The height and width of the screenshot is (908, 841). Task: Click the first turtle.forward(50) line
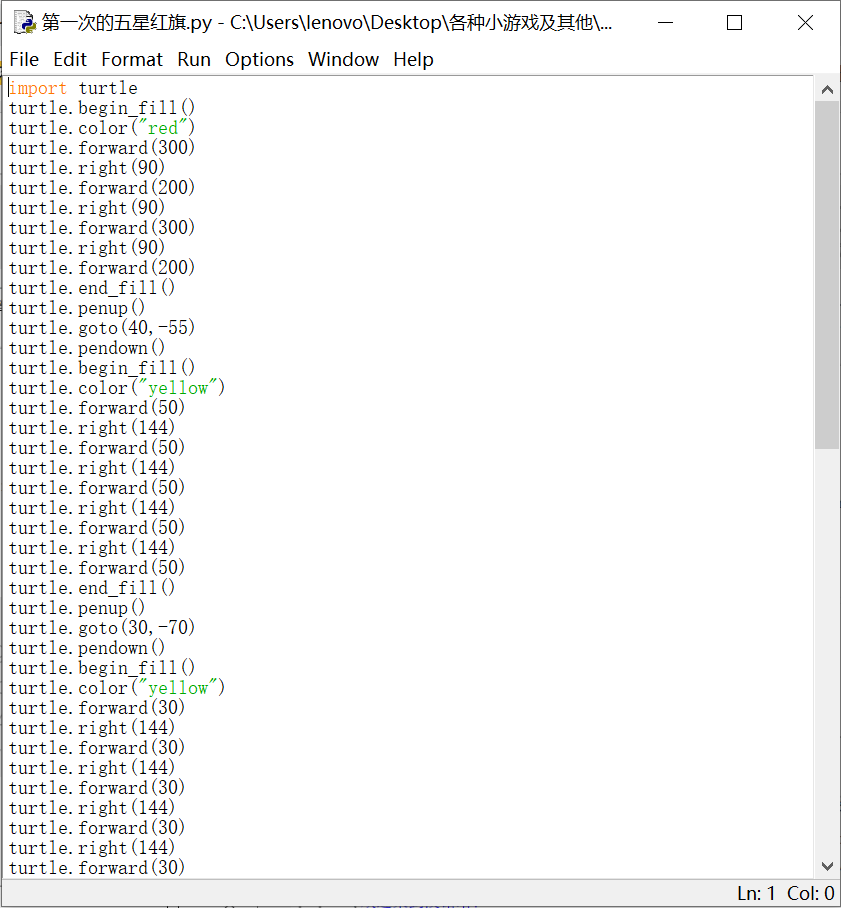click(97, 408)
